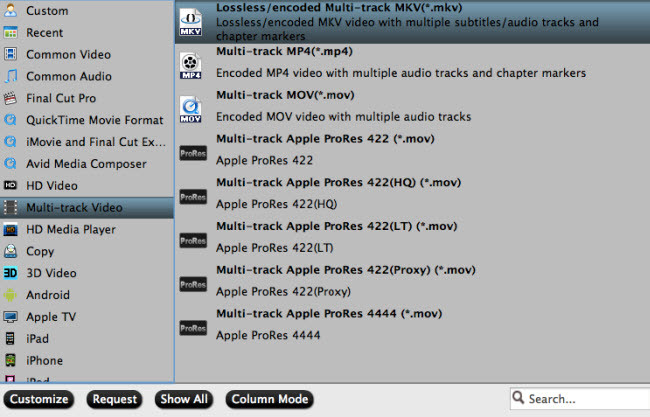Click the HD Media Player icon
This screenshot has width=650, height=417.
[x=10, y=229]
